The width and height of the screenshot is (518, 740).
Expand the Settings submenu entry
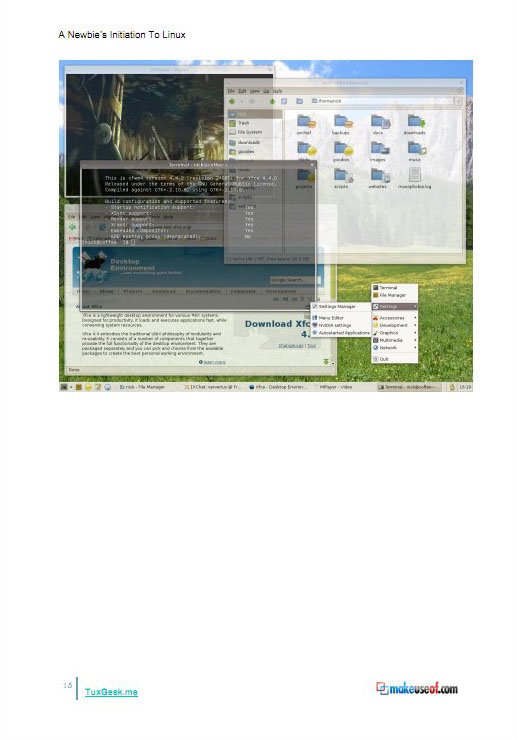click(394, 307)
